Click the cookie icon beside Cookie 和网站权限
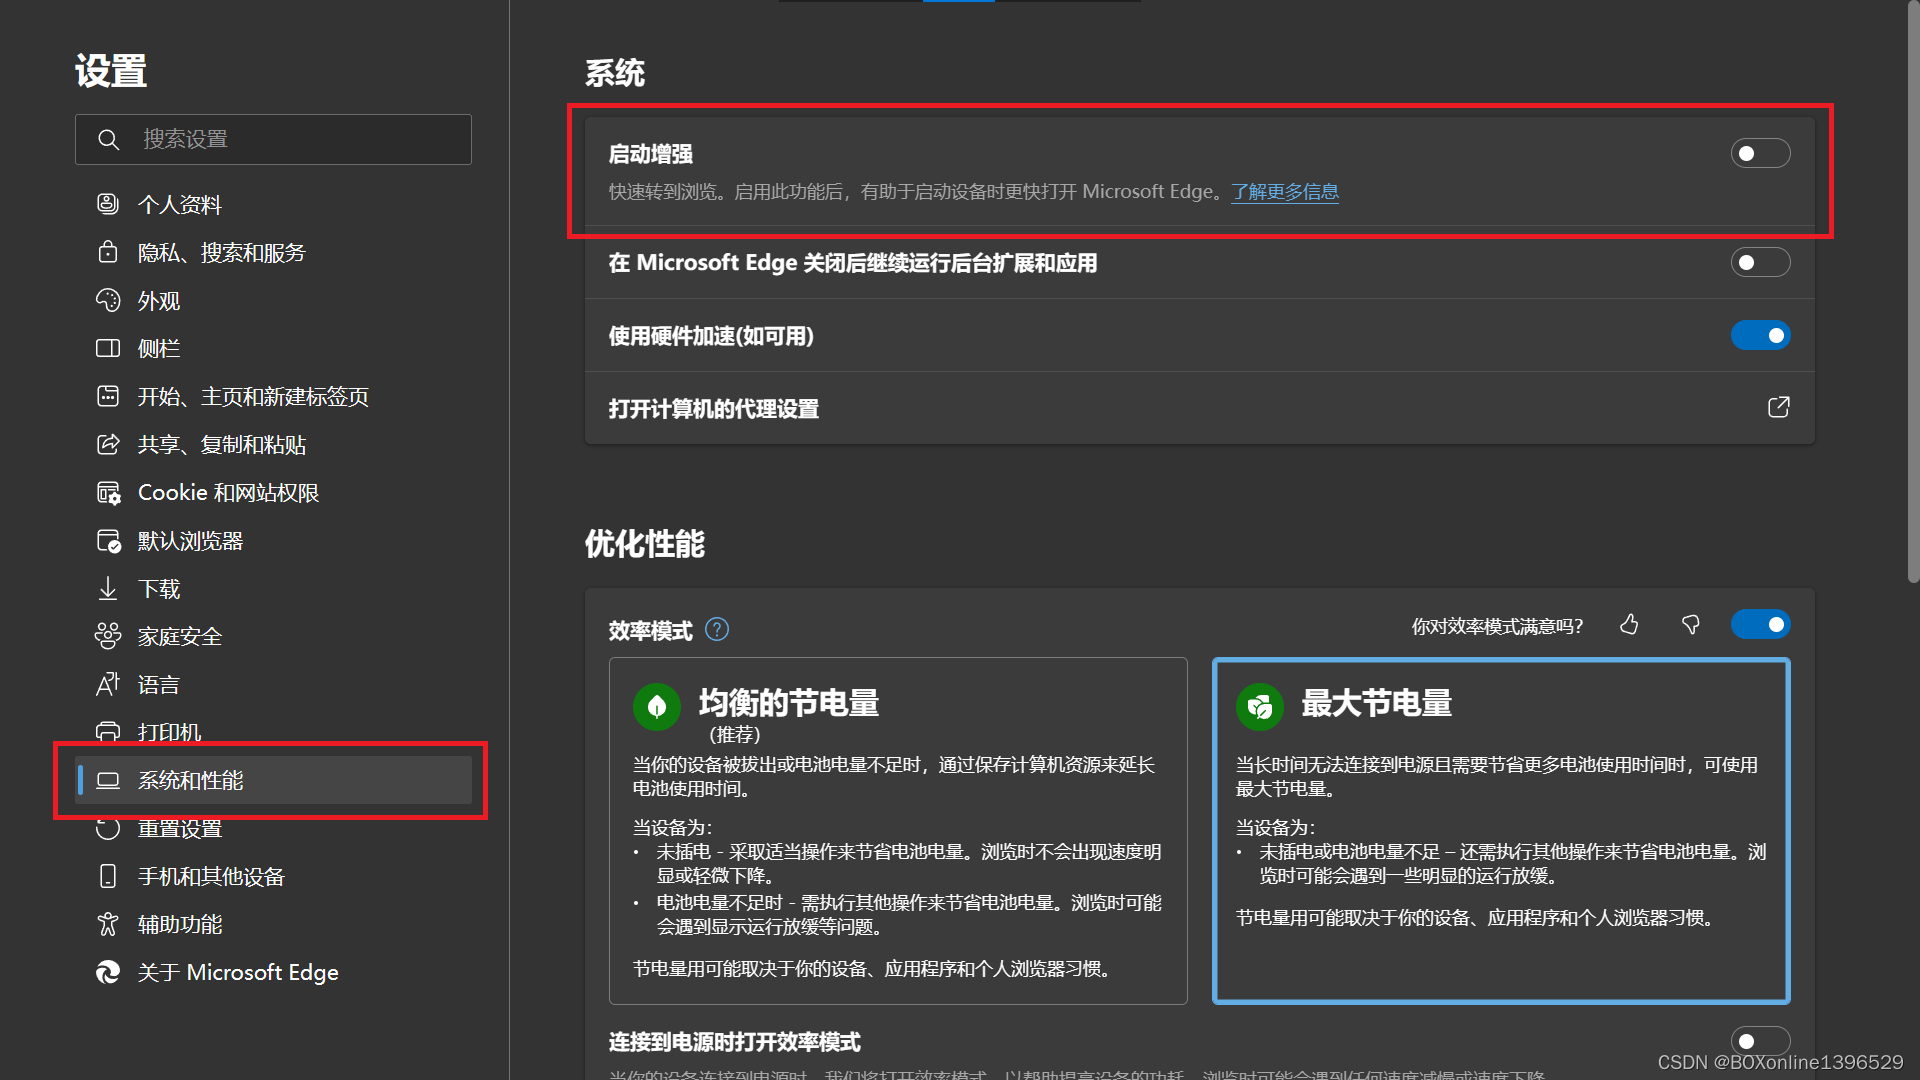Screen dimensions: 1920x1080 [x=108, y=492]
